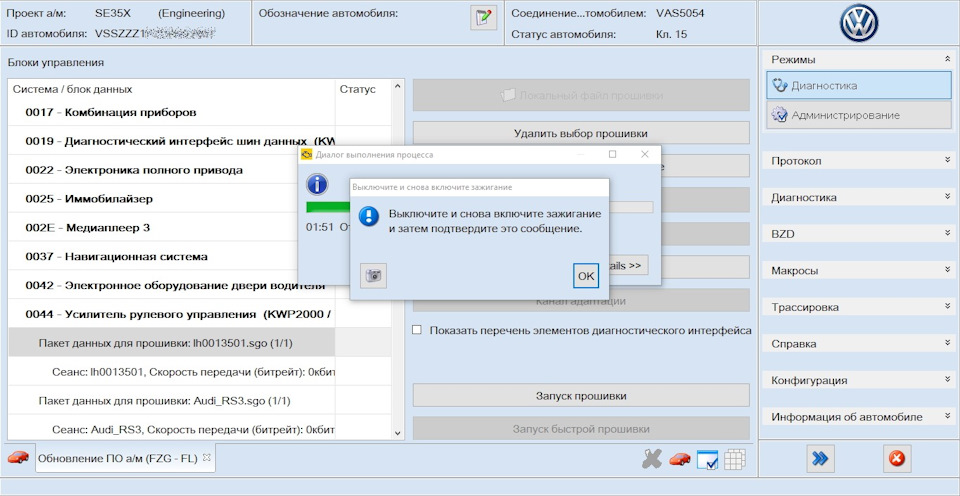960x496 pixels.
Task: Click the 01:51 elapsed time text
Action: pyautogui.click(x=320, y=227)
